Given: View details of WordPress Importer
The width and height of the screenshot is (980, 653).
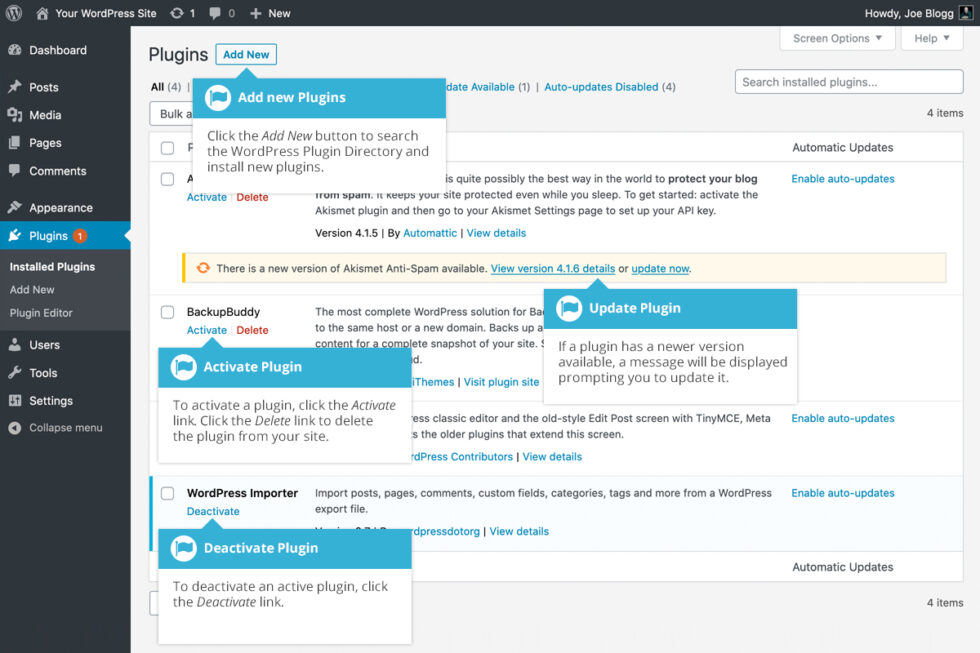Looking at the screenshot, I should pyautogui.click(x=519, y=531).
